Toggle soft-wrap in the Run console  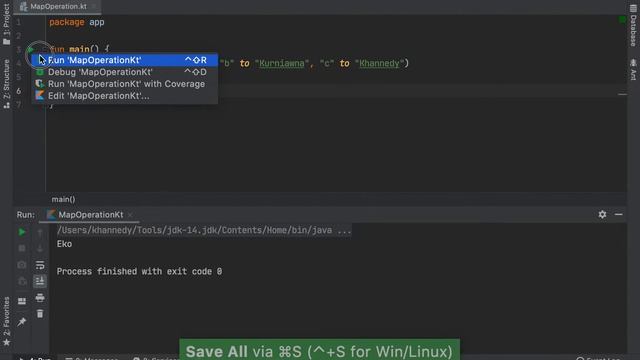point(40,265)
